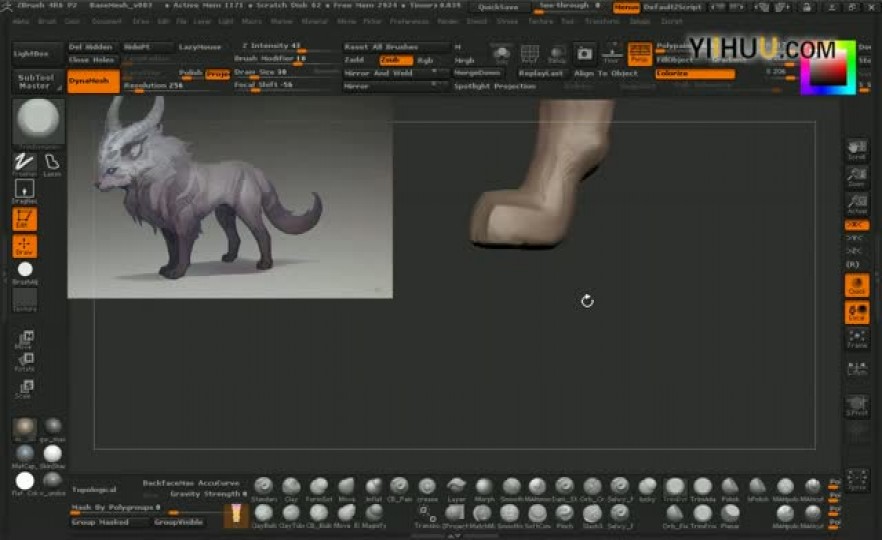Toggle Floor grid display

coord(611,53)
